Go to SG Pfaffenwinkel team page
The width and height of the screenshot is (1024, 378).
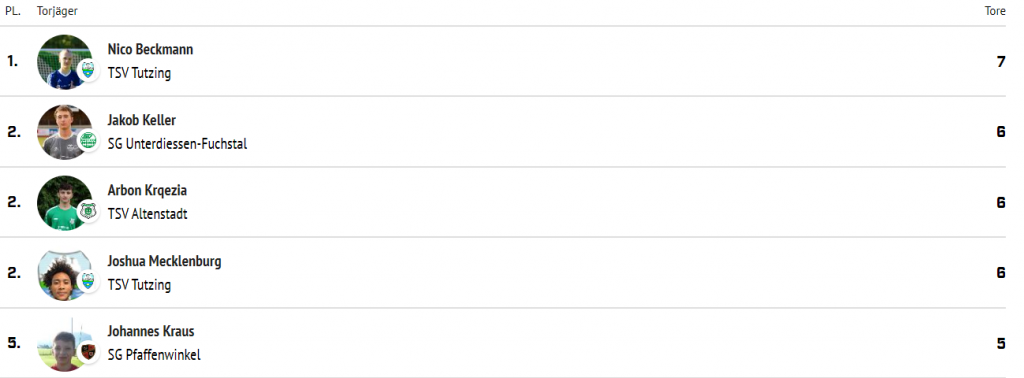point(154,355)
